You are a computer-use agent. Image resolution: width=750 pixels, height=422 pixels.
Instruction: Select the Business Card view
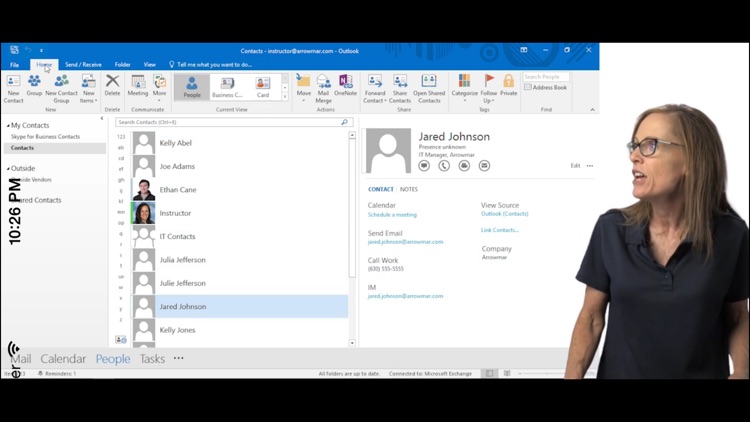click(x=227, y=87)
